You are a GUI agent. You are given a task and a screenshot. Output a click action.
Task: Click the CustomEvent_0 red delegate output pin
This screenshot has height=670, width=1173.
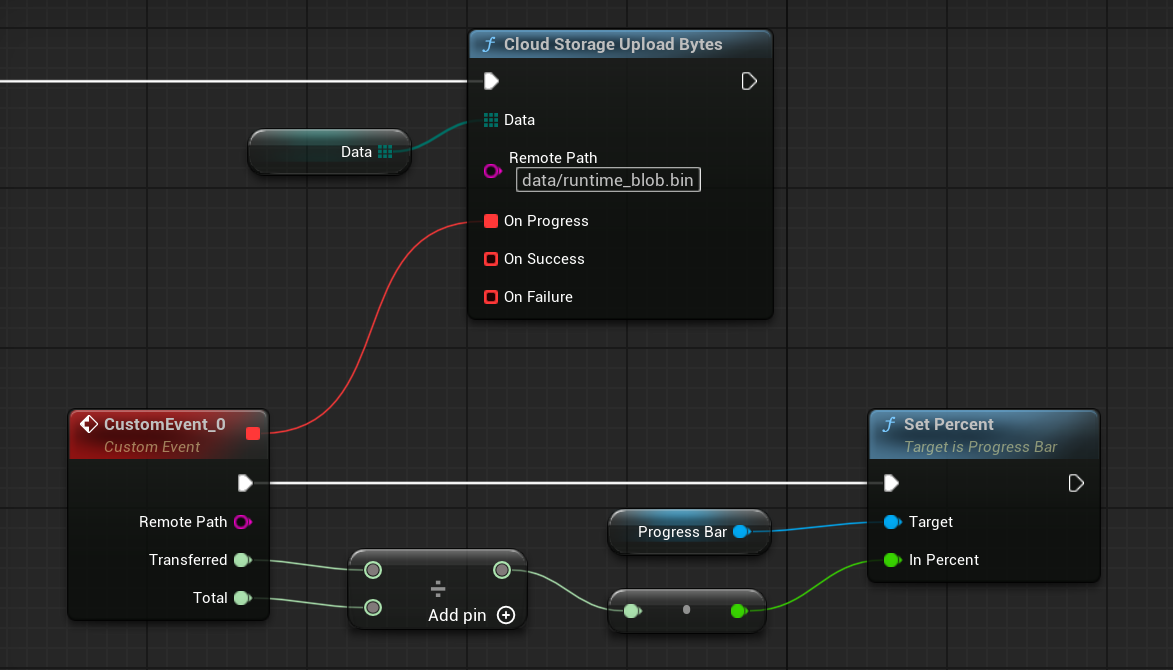[x=253, y=433]
